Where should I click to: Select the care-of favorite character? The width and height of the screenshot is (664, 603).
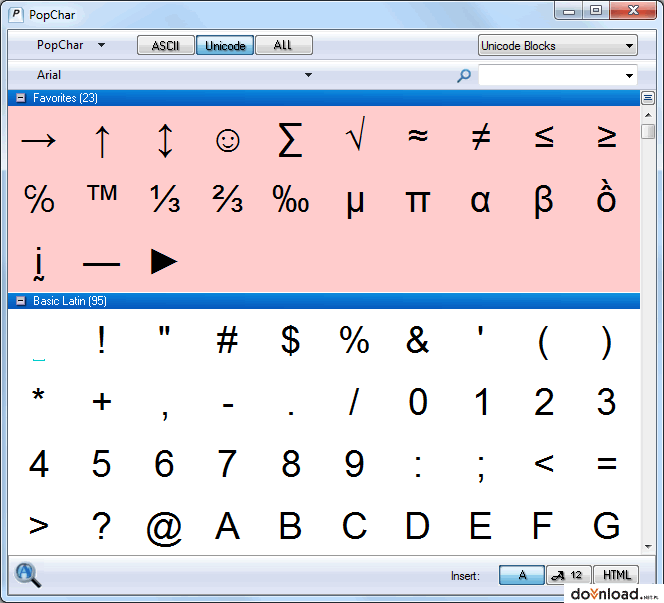pos(39,198)
